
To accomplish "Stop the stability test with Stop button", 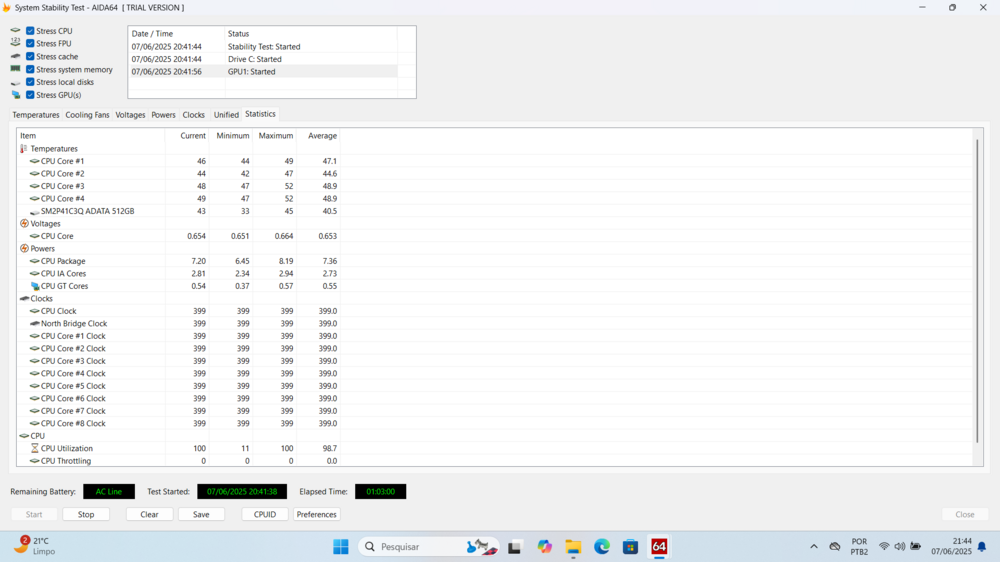I will pos(86,514).
